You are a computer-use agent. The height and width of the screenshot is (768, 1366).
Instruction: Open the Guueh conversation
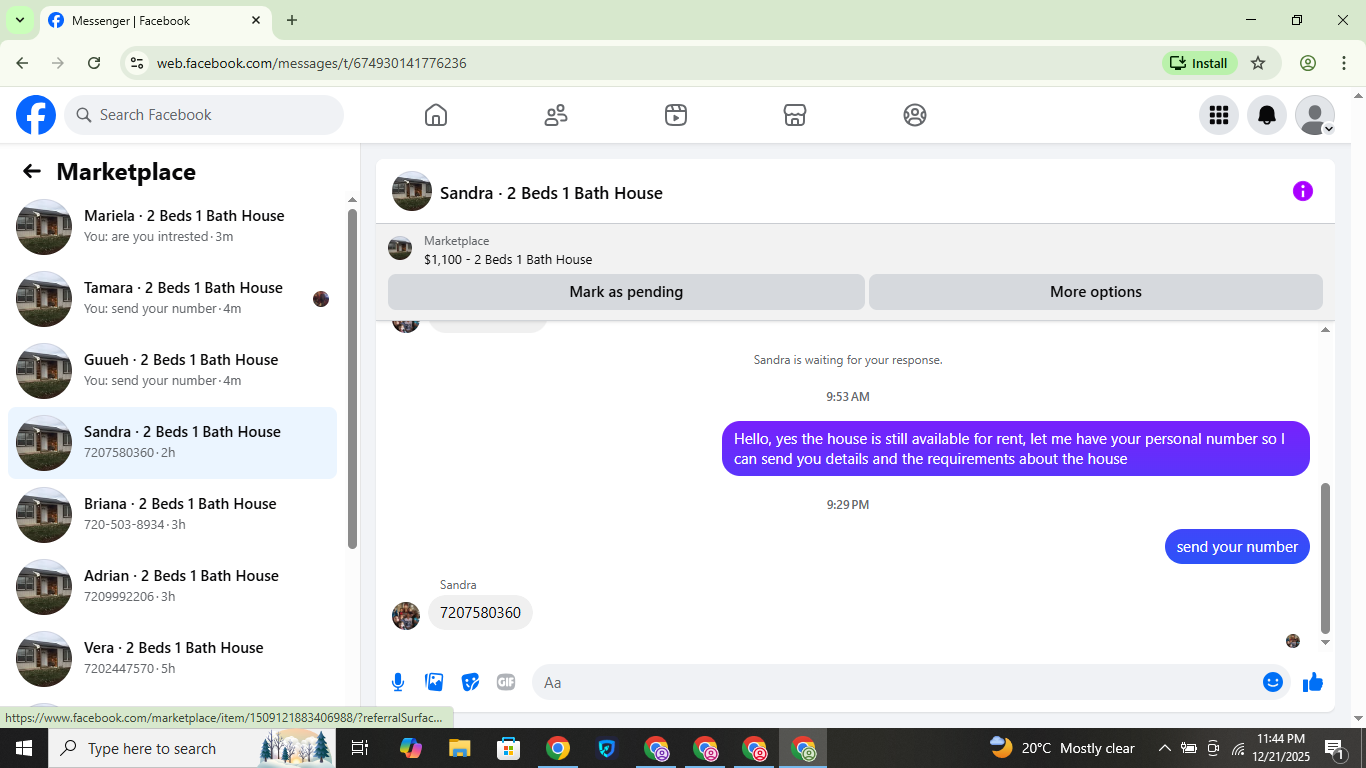point(172,371)
